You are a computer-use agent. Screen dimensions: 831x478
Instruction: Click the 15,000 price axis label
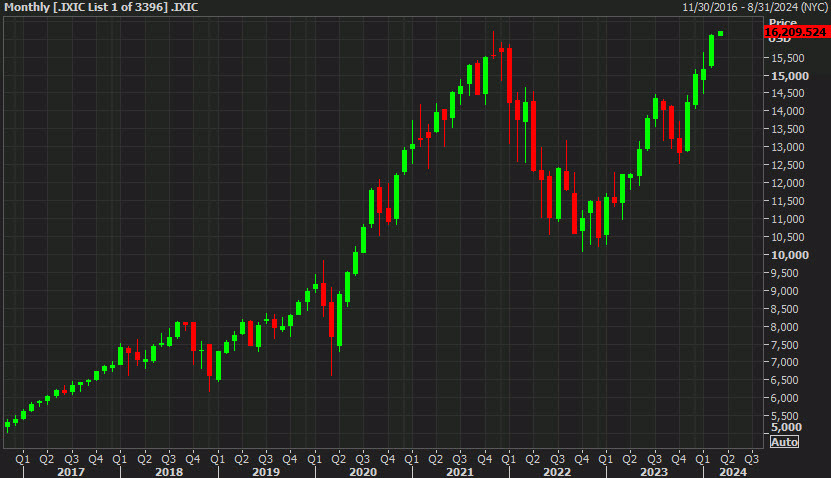[x=790, y=76]
